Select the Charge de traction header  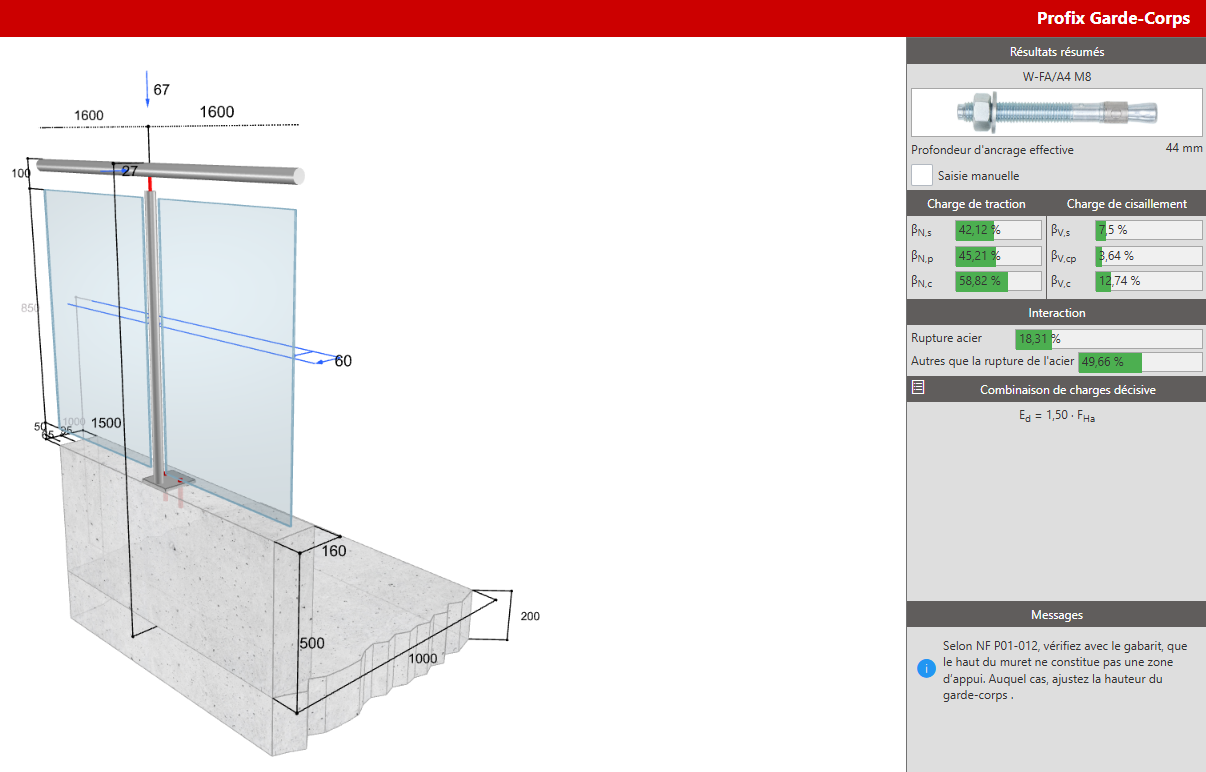pyautogui.click(x=976, y=204)
